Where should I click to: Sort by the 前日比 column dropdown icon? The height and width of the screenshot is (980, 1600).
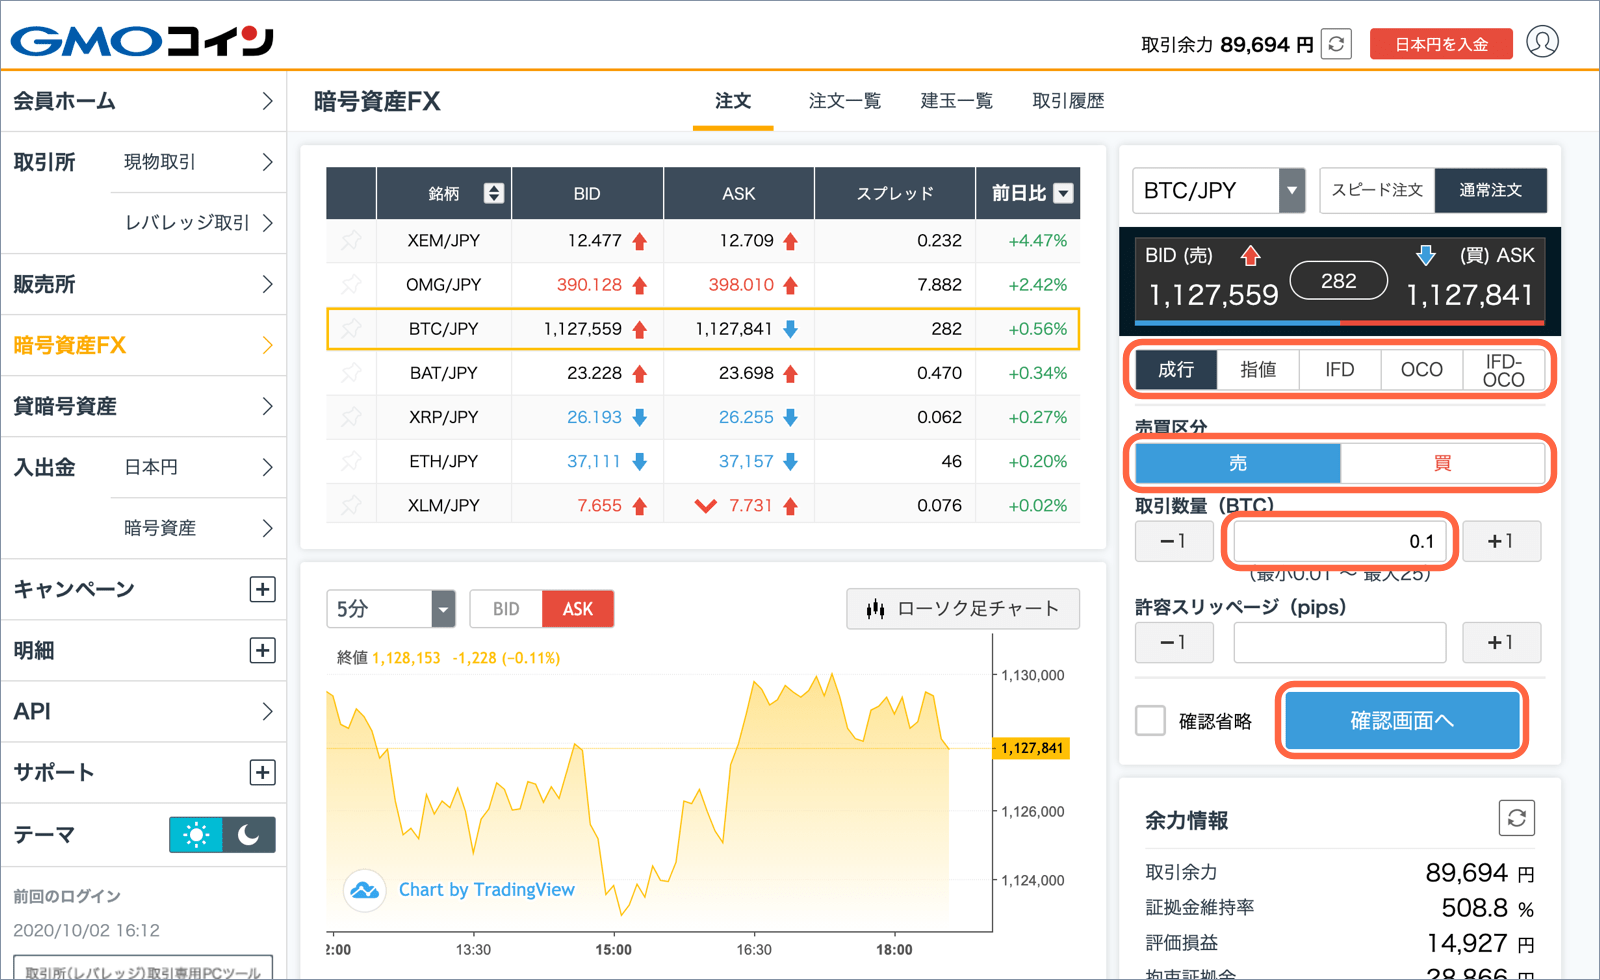1064,193
